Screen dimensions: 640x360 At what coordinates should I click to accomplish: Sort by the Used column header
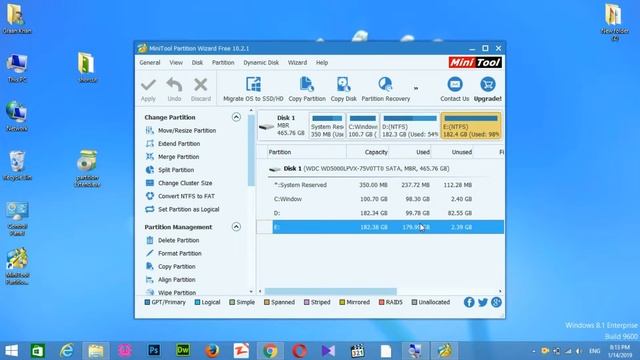410,152
